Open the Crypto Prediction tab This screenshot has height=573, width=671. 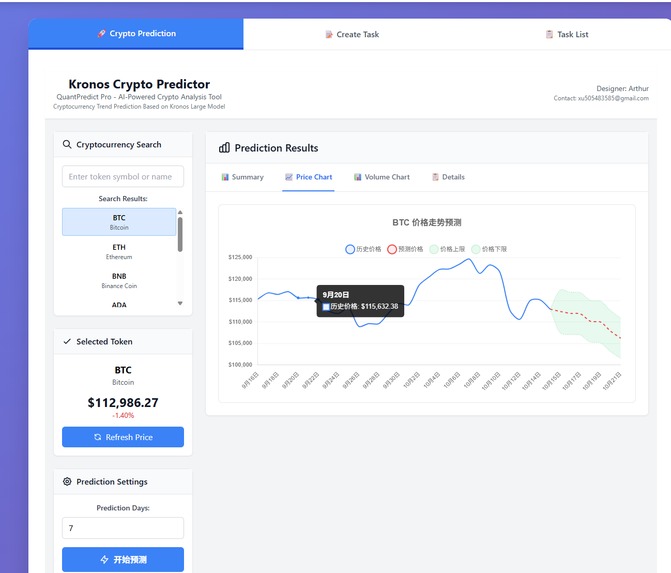(136, 34)
